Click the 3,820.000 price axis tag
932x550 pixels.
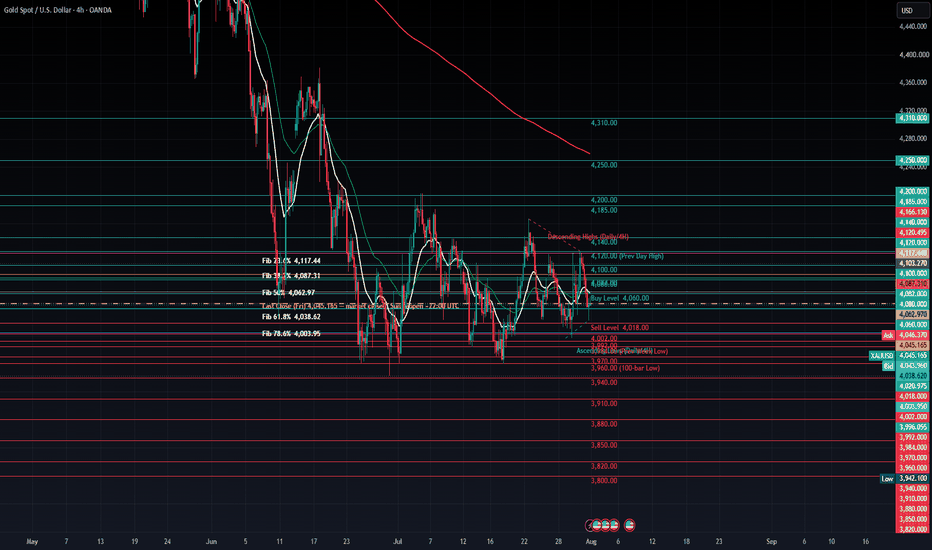click(x=912, y=529)
